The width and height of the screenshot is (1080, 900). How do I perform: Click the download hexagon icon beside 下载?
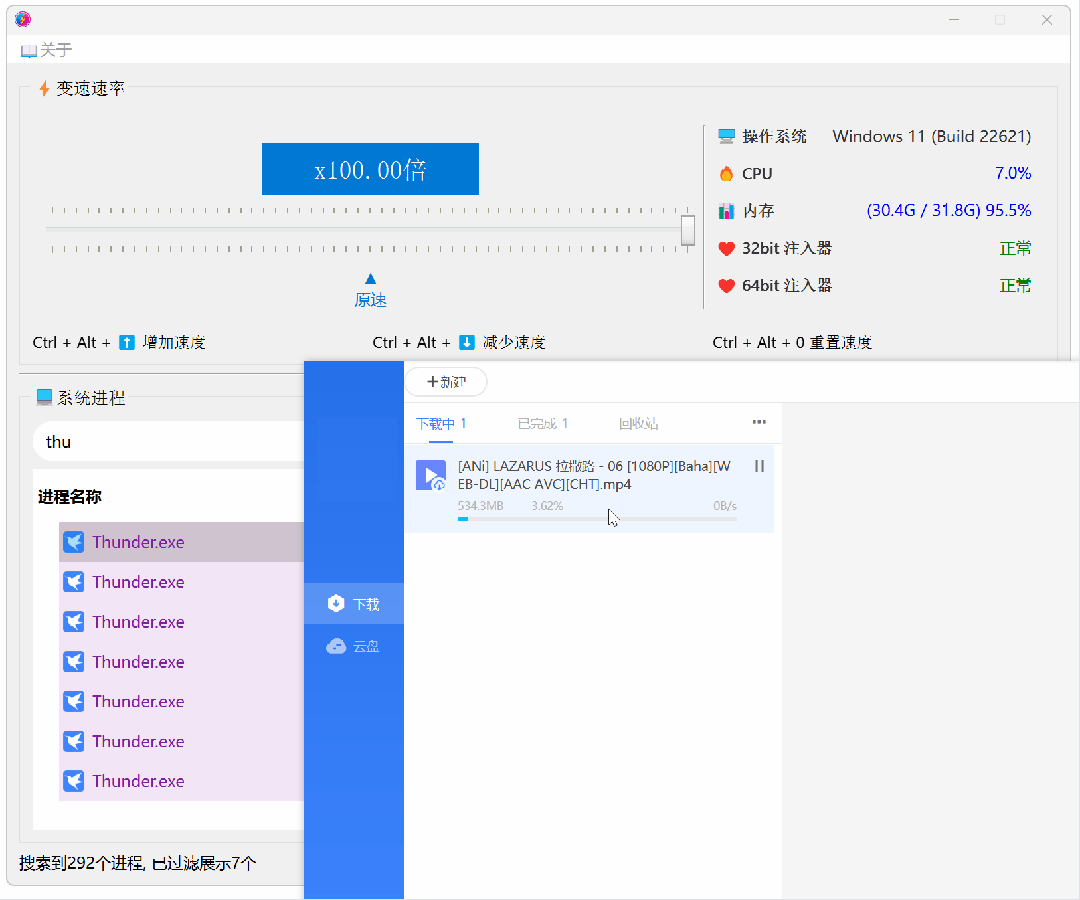click(336, 604)
